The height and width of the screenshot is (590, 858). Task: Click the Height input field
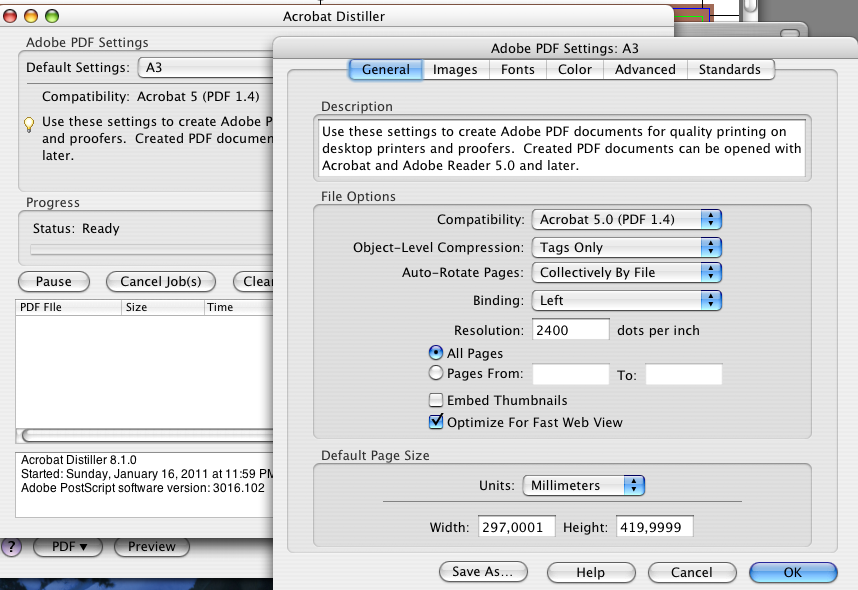coord(654,527)
